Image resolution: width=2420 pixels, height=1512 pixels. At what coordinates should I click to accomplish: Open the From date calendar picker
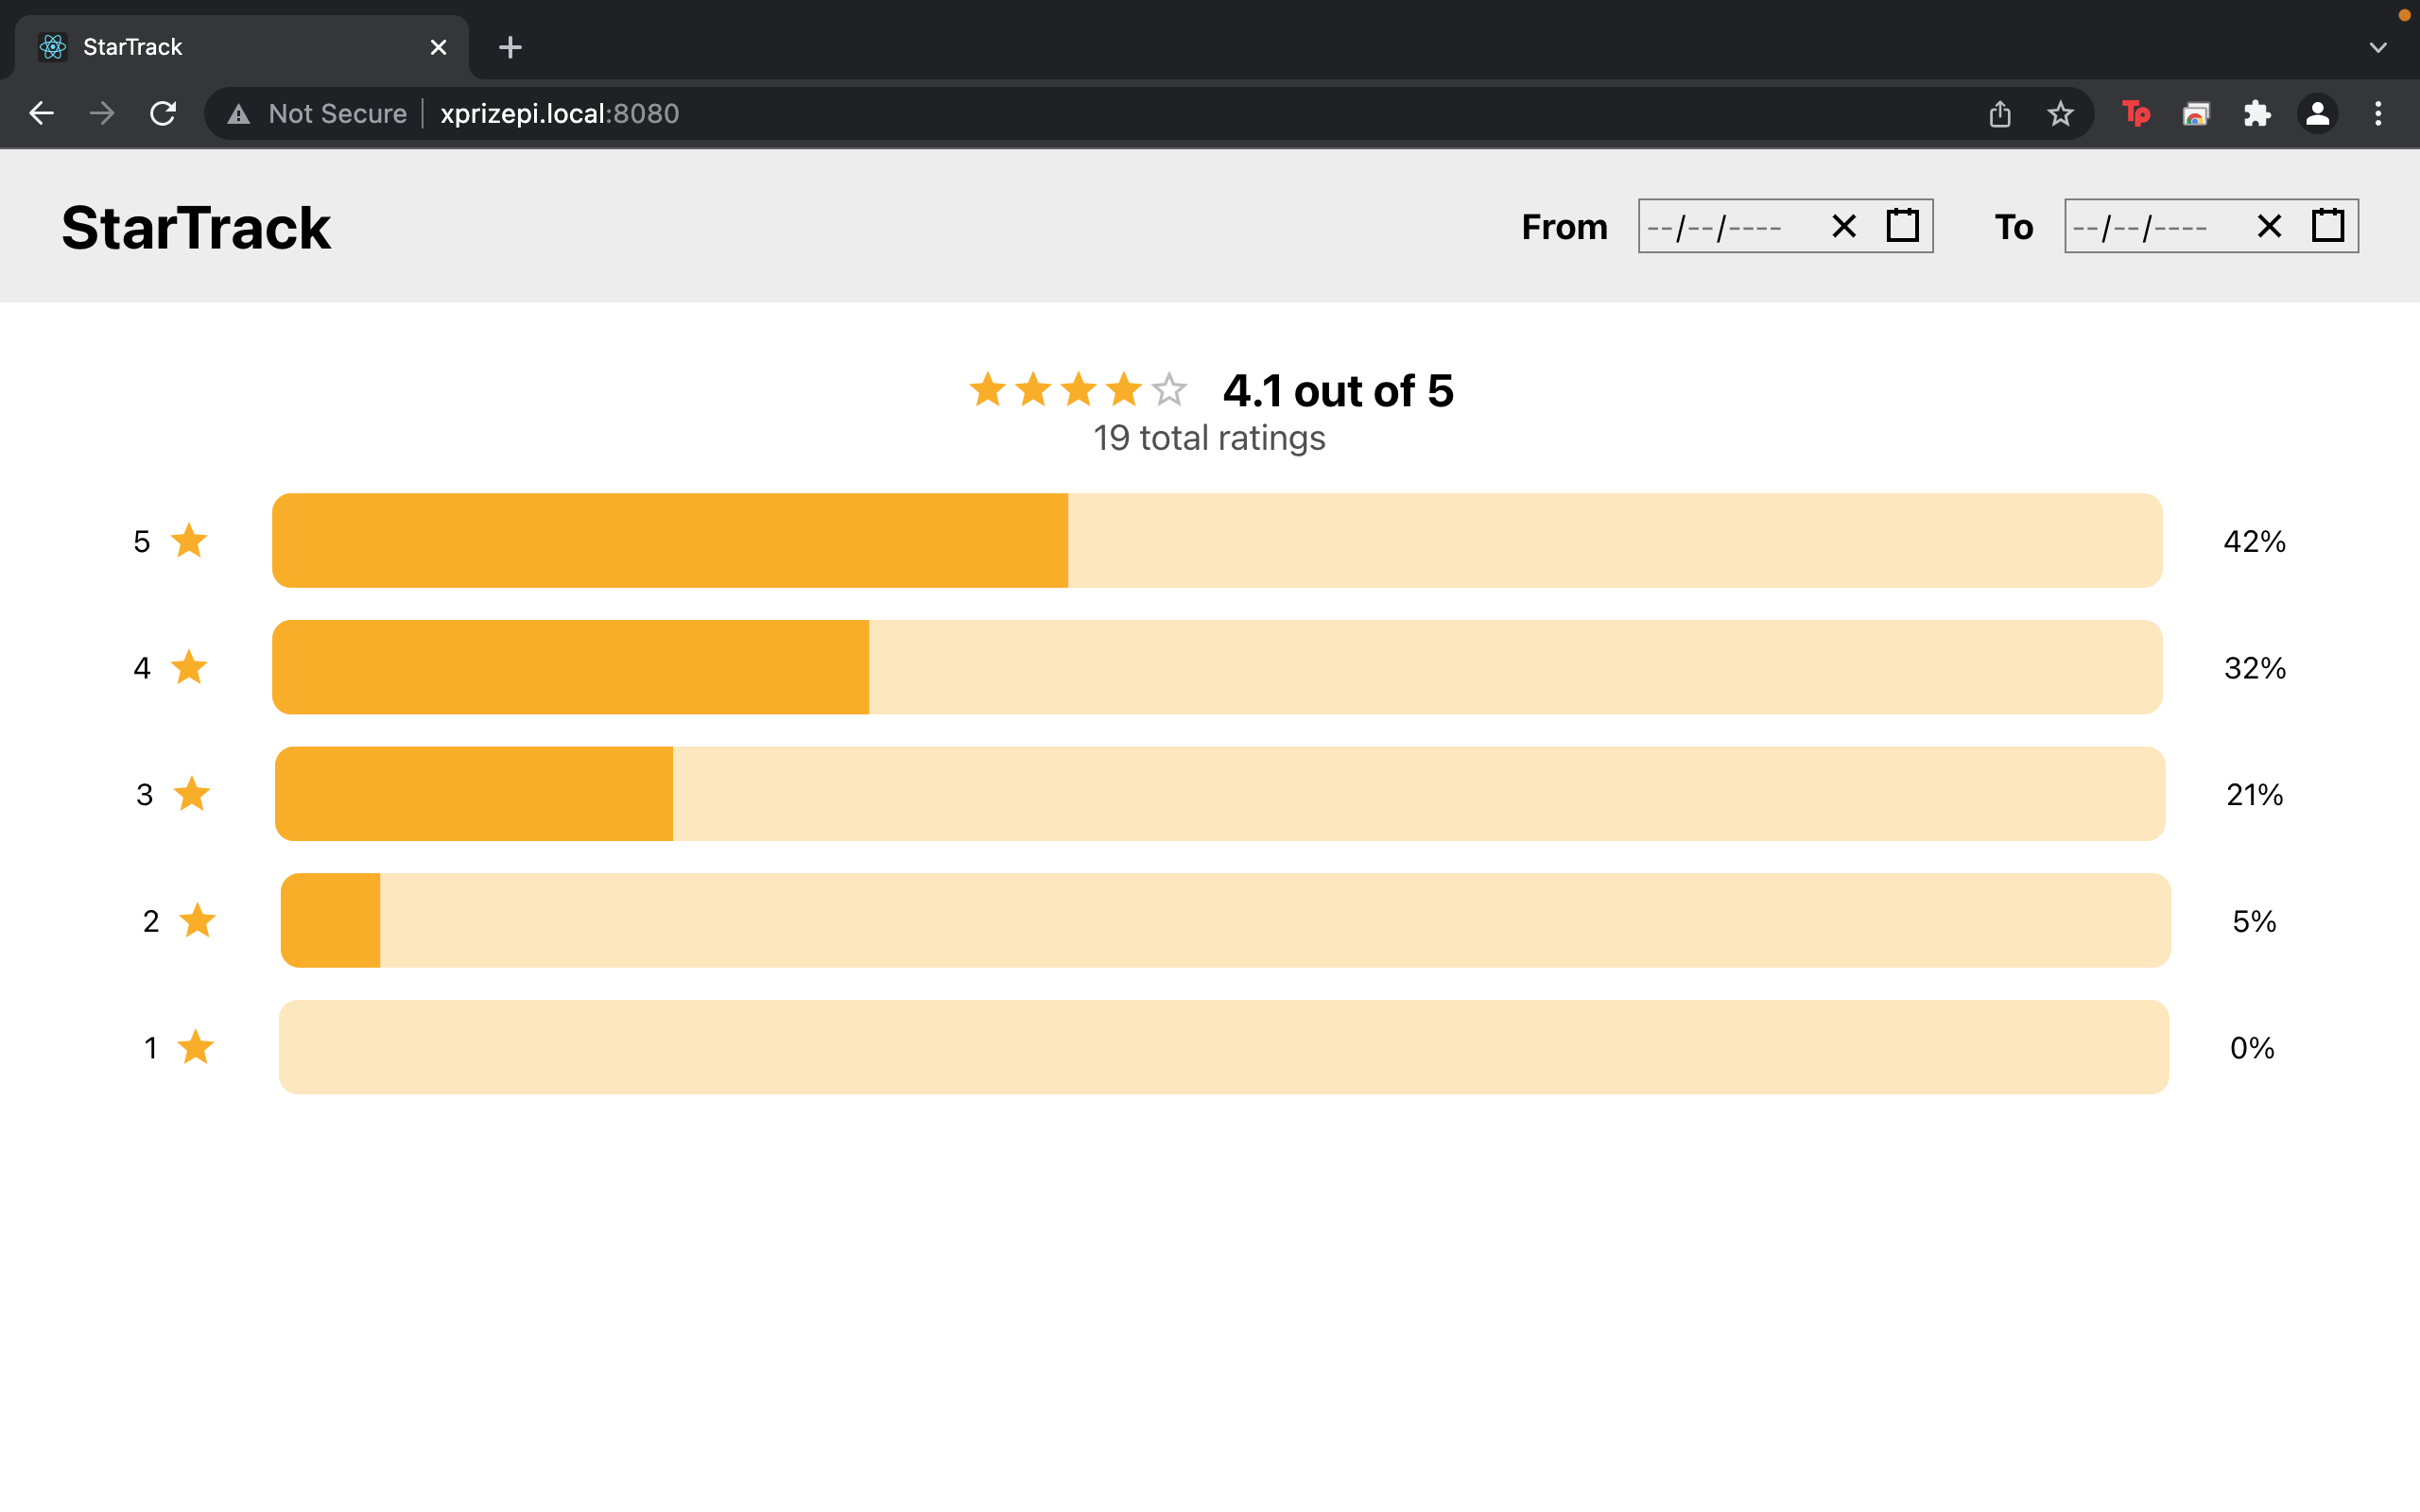[x=1902, y=226]
